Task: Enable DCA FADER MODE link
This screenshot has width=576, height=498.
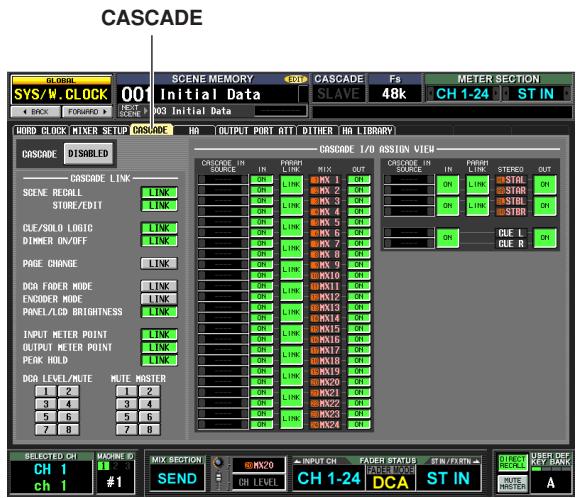Action: (159, 286)
